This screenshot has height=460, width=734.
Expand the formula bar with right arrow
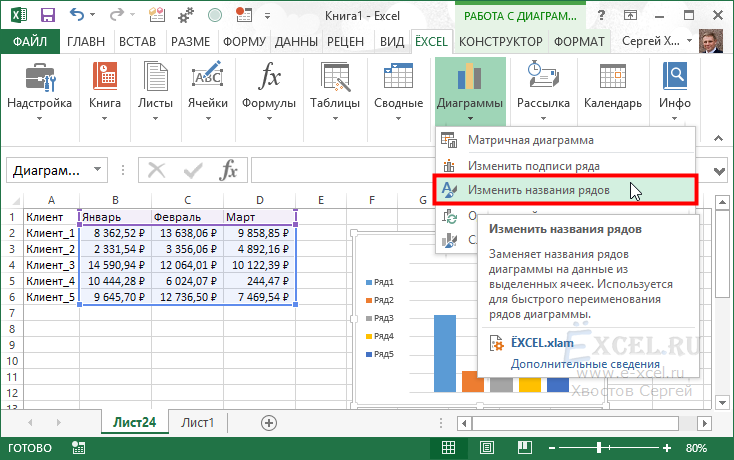(x=719, y=171)
